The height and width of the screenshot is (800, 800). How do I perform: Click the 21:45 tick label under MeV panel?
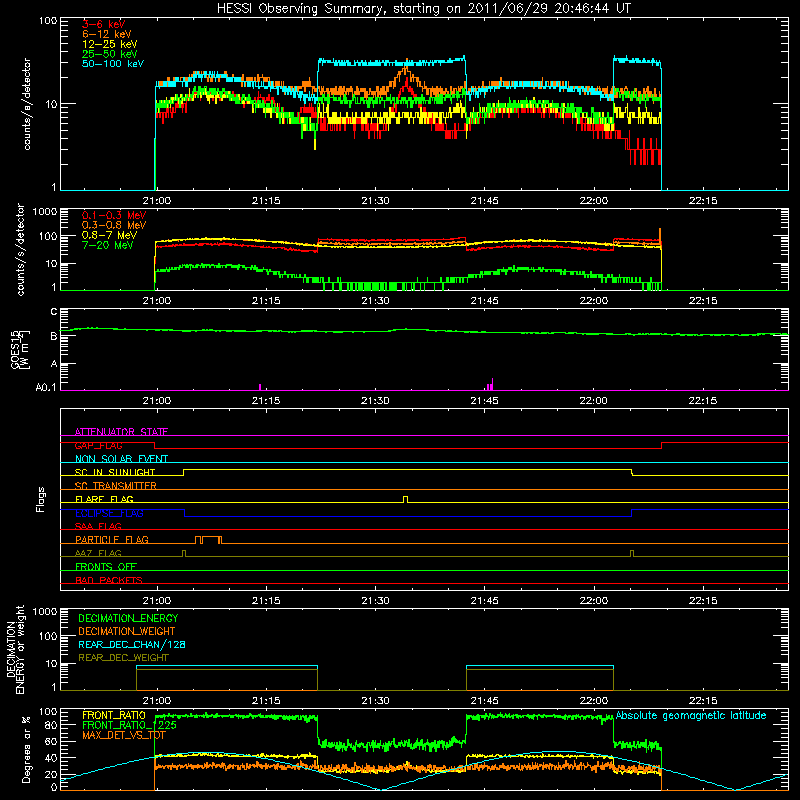[x=484, y=301]
